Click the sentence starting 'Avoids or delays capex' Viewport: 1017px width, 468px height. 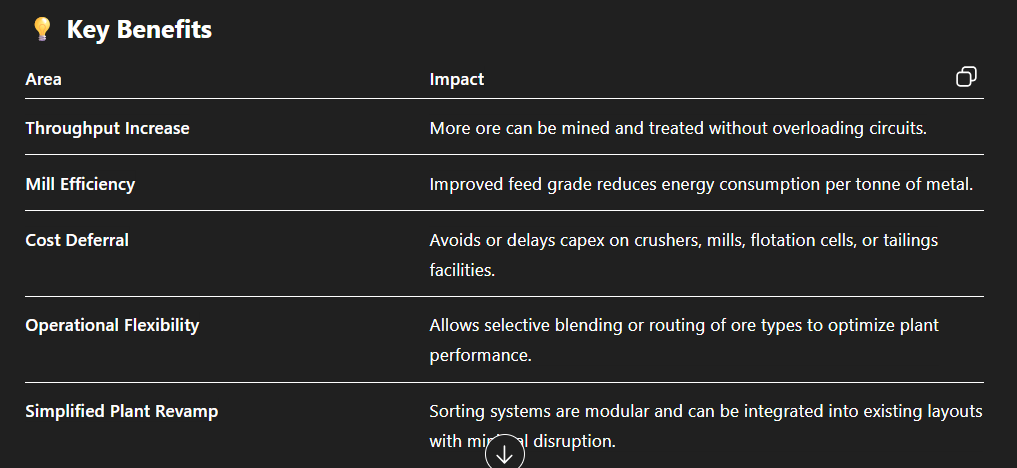[x=683, y=240]
